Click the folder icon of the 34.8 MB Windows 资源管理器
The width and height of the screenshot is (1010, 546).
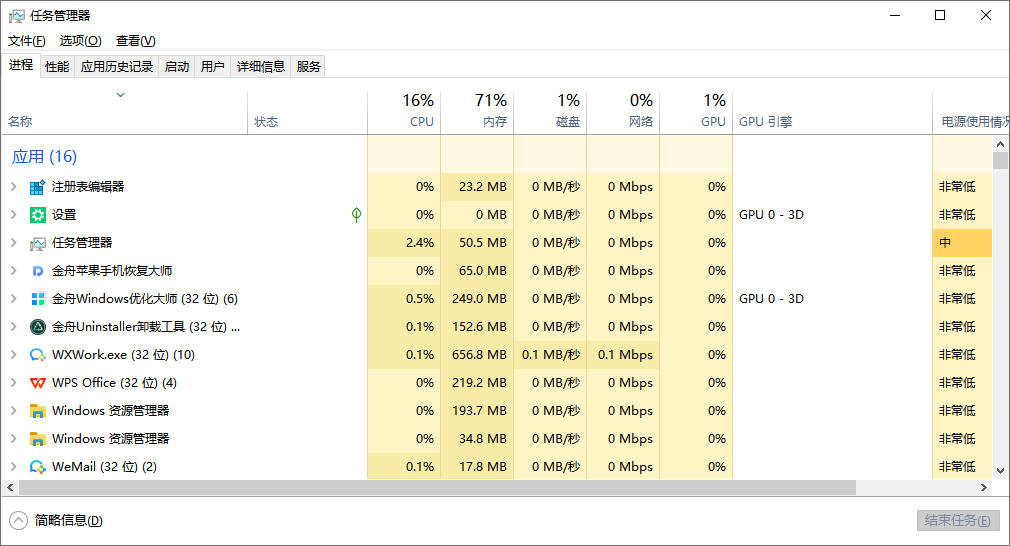[x=37, y=439]
